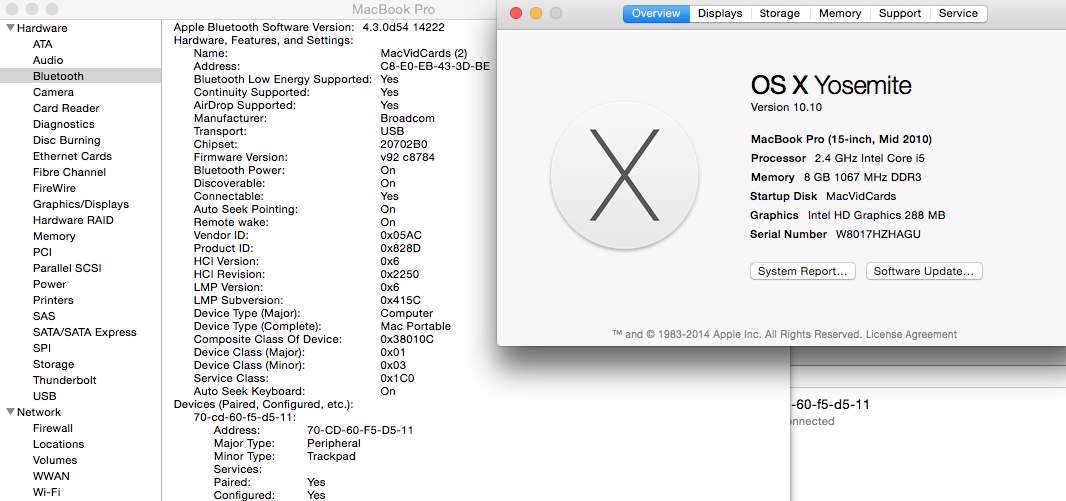Image resolution: width=1066 pixels, height=501 pixels.
Task: Select Locations under Network
Action: pos(58,445)
